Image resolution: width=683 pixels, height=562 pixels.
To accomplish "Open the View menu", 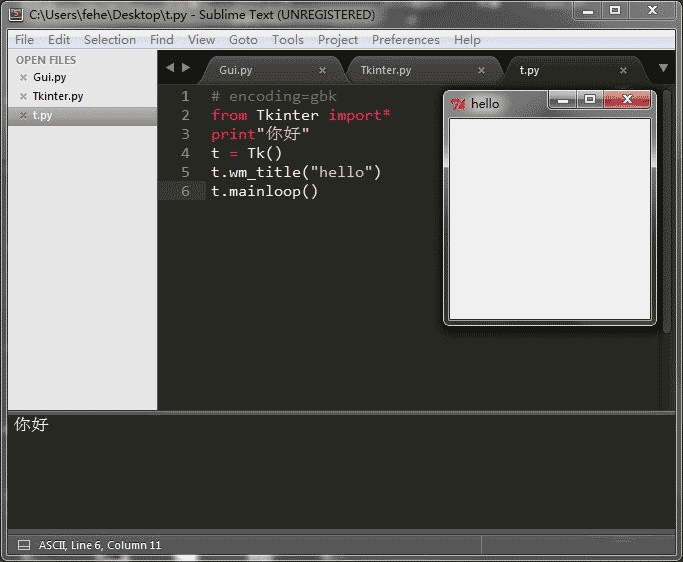I will 201,40.
